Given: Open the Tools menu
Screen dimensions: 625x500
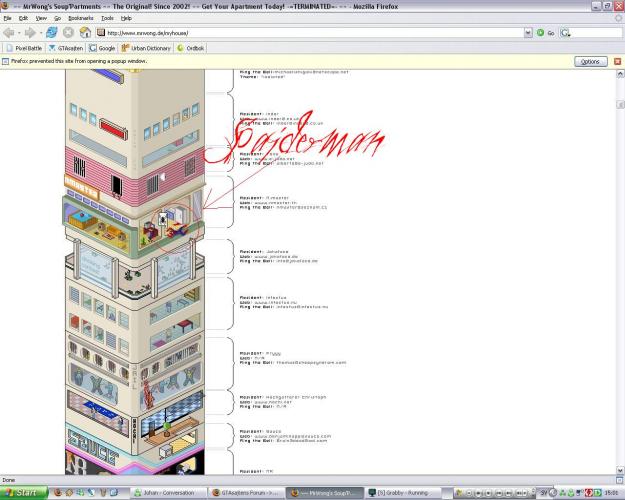Looking at the screenshot, I should [x=107, y=18].
